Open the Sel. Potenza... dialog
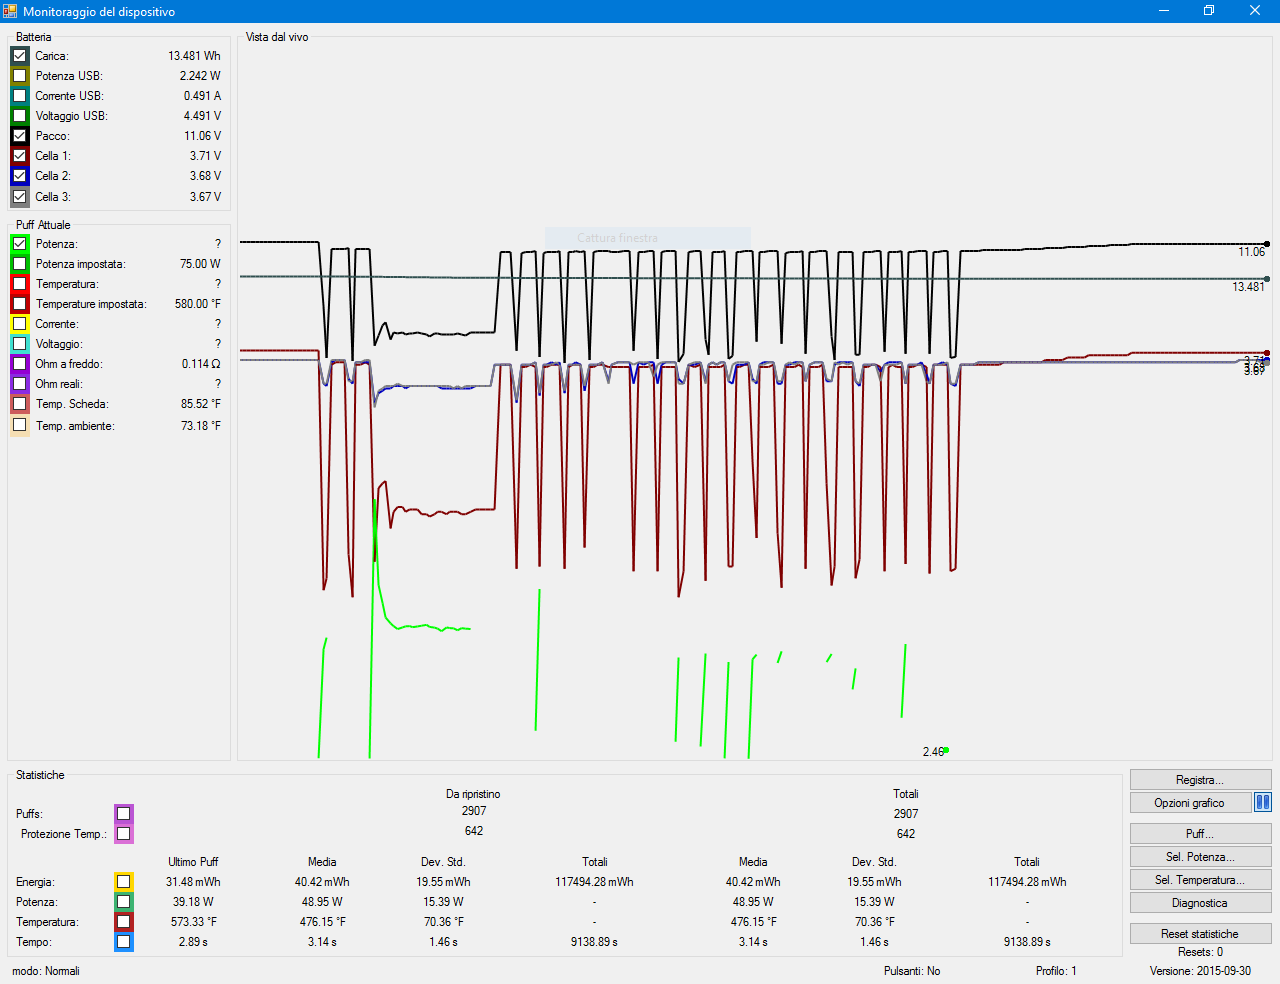Screen dimensions: 1280x984 pos(1200,857)
